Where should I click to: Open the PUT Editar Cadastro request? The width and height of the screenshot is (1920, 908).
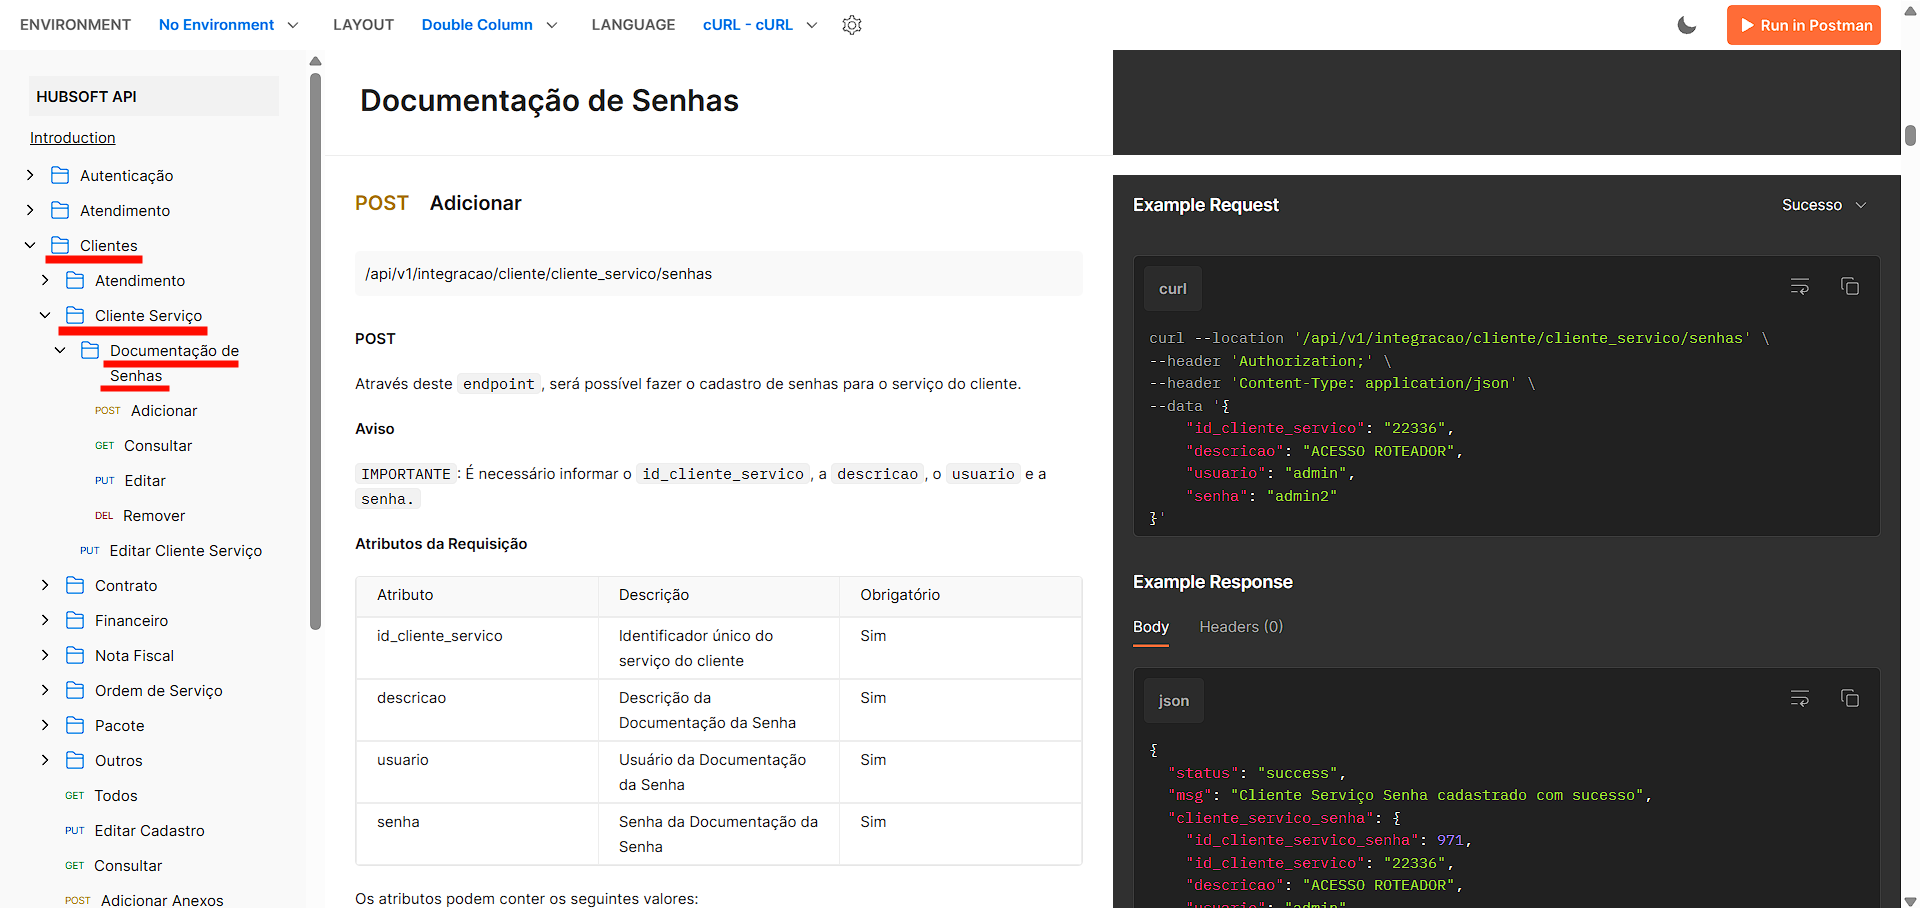coord(134,831)
